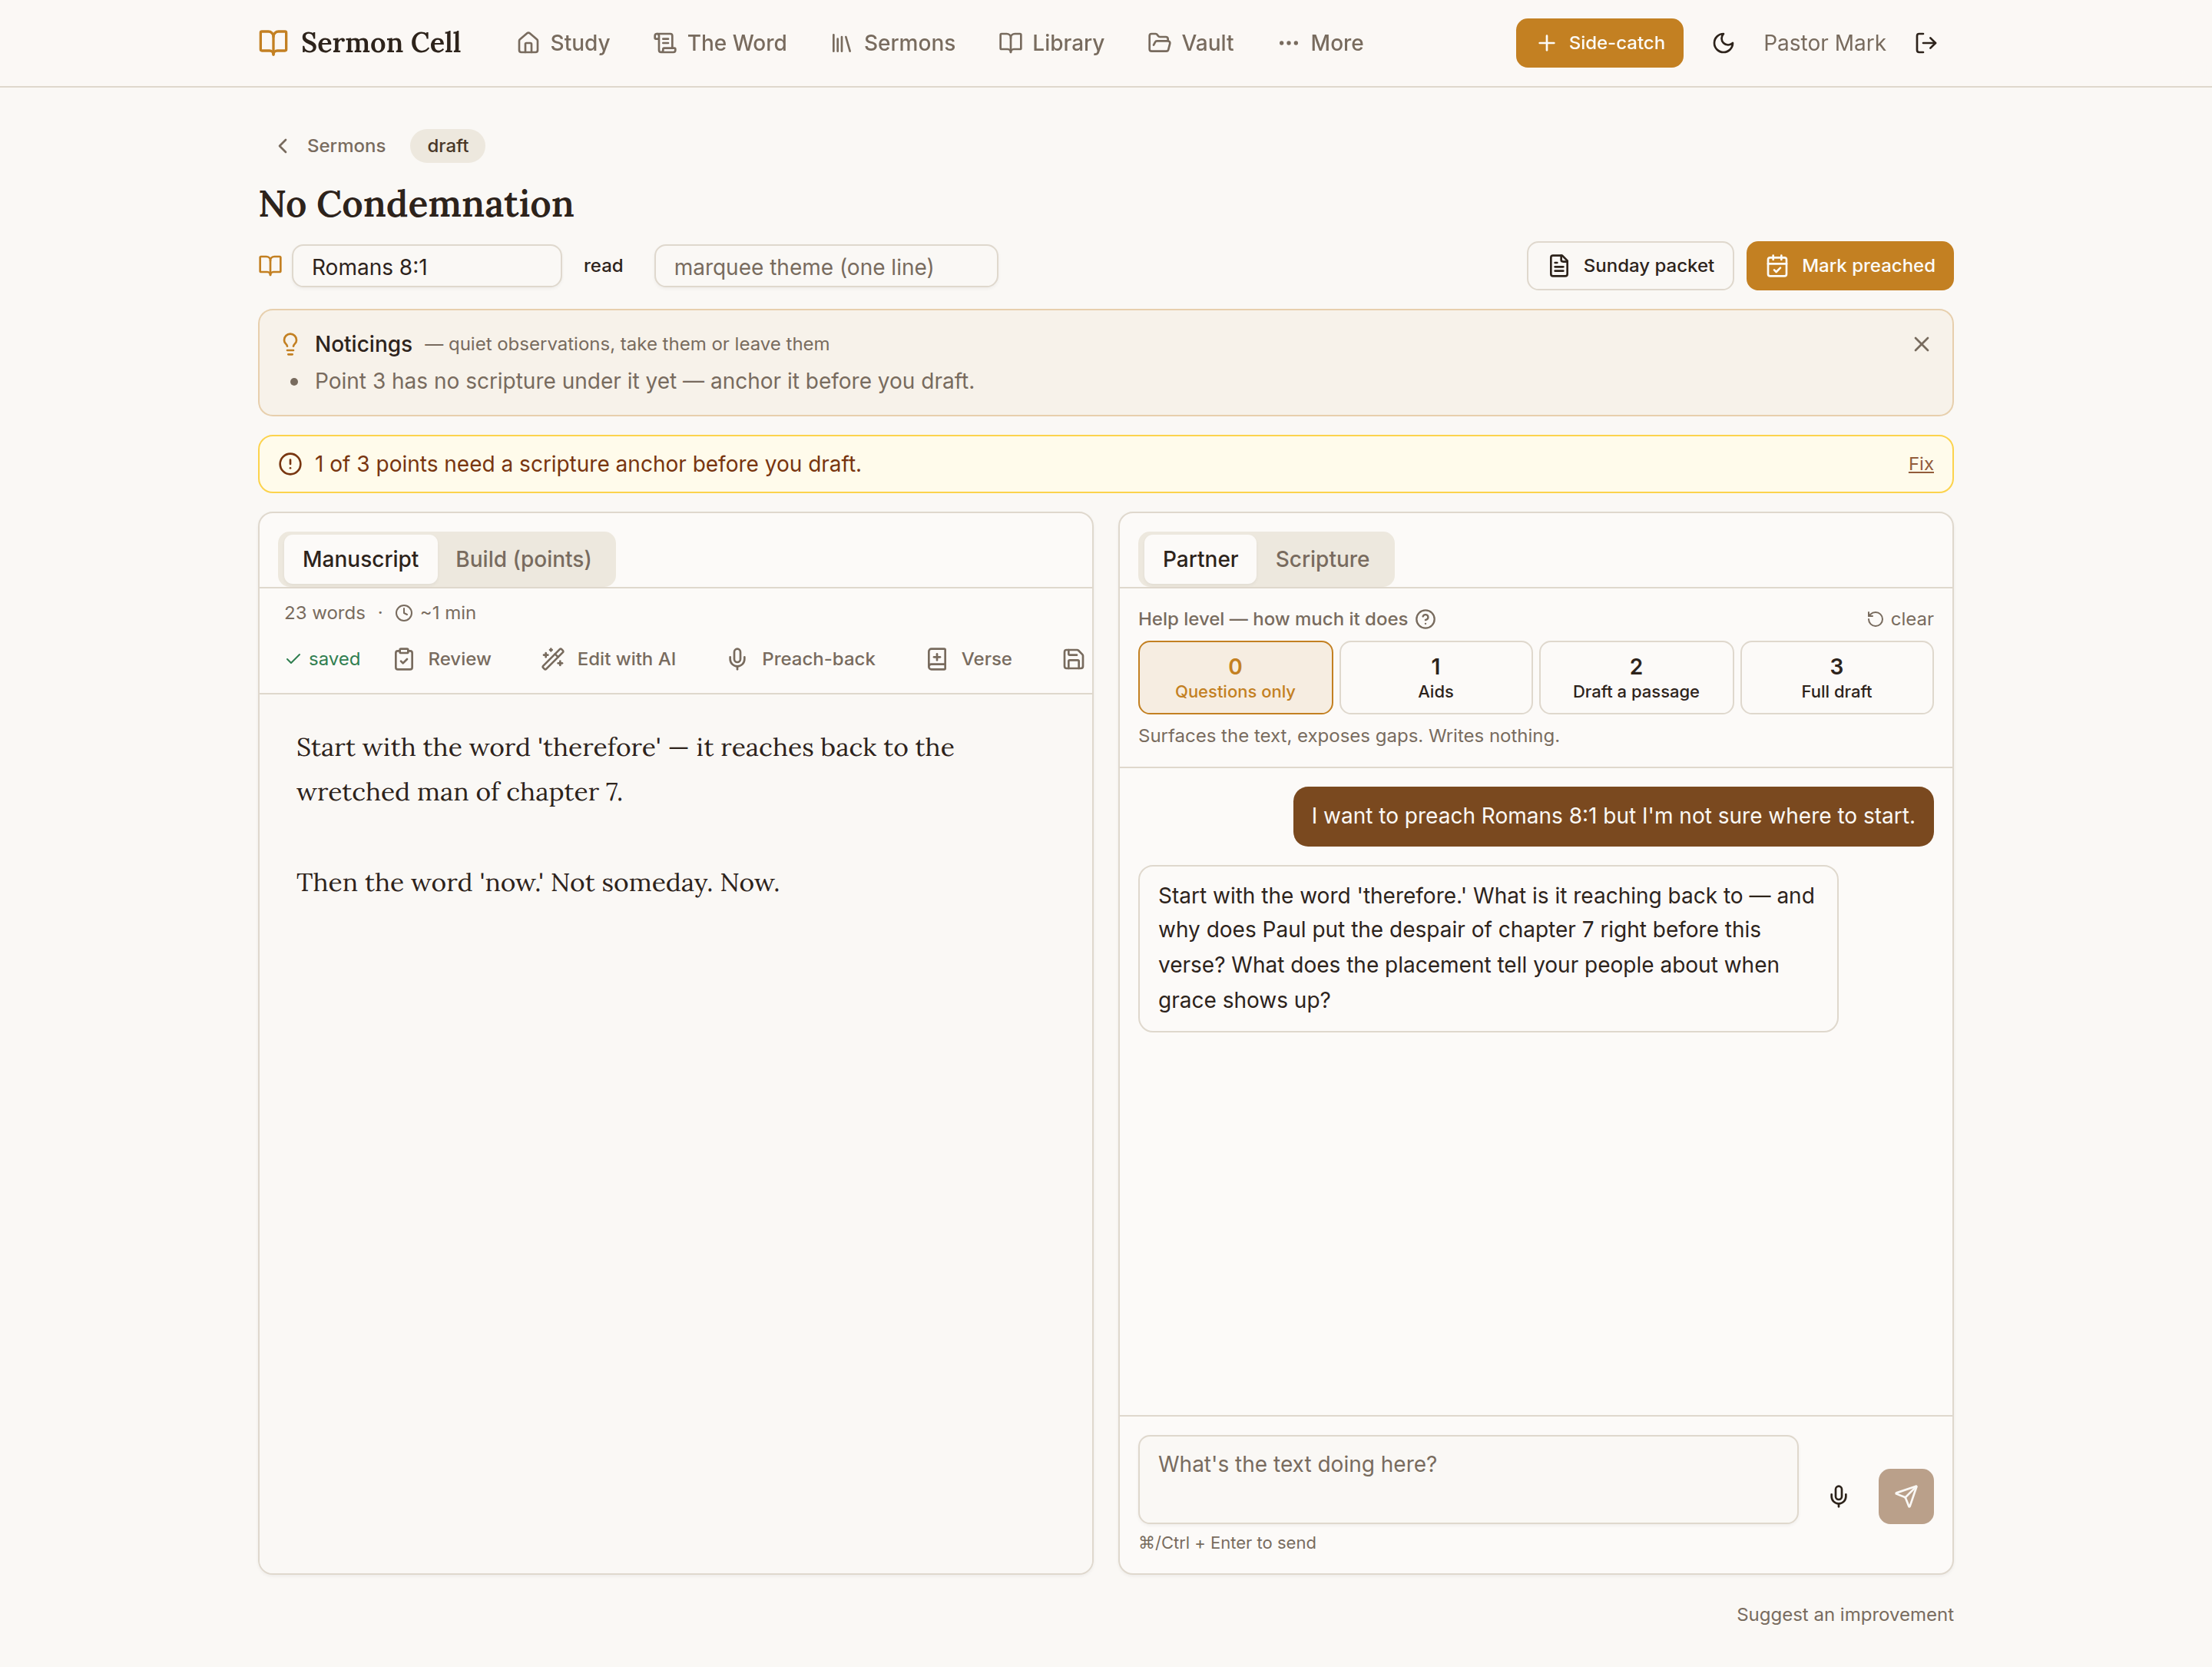This screenshot has width=2212, height=1667.
Task: Switch to the Scripture tab
Action: [1321, 559]
